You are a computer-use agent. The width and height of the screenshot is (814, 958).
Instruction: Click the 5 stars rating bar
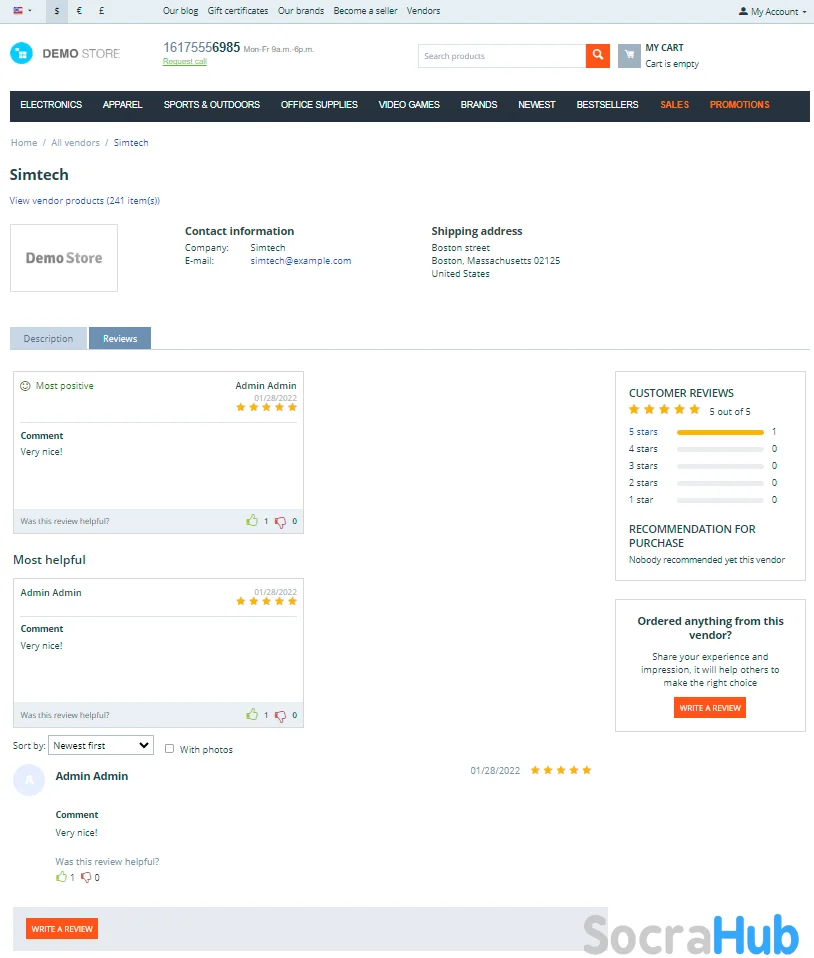click(x=720, y=432)
